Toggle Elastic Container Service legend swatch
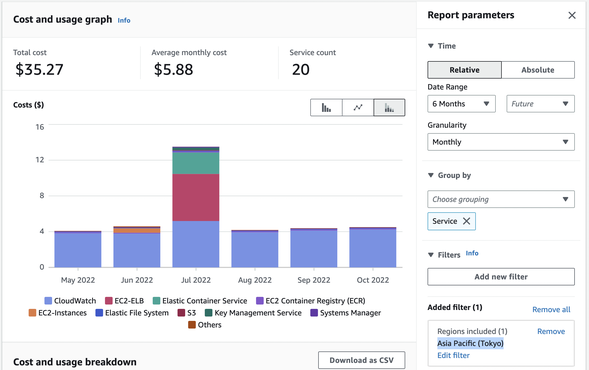The image size is (589, 370). point(156,301)
